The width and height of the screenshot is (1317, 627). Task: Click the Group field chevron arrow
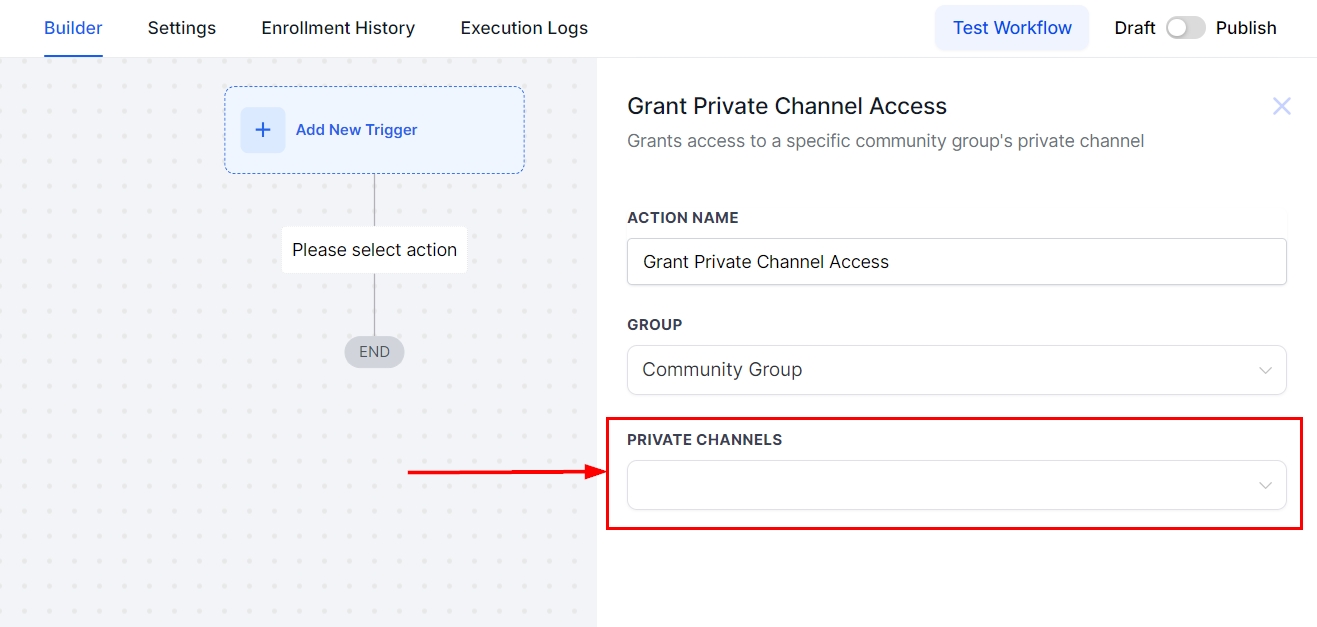tap(1265, 371)
